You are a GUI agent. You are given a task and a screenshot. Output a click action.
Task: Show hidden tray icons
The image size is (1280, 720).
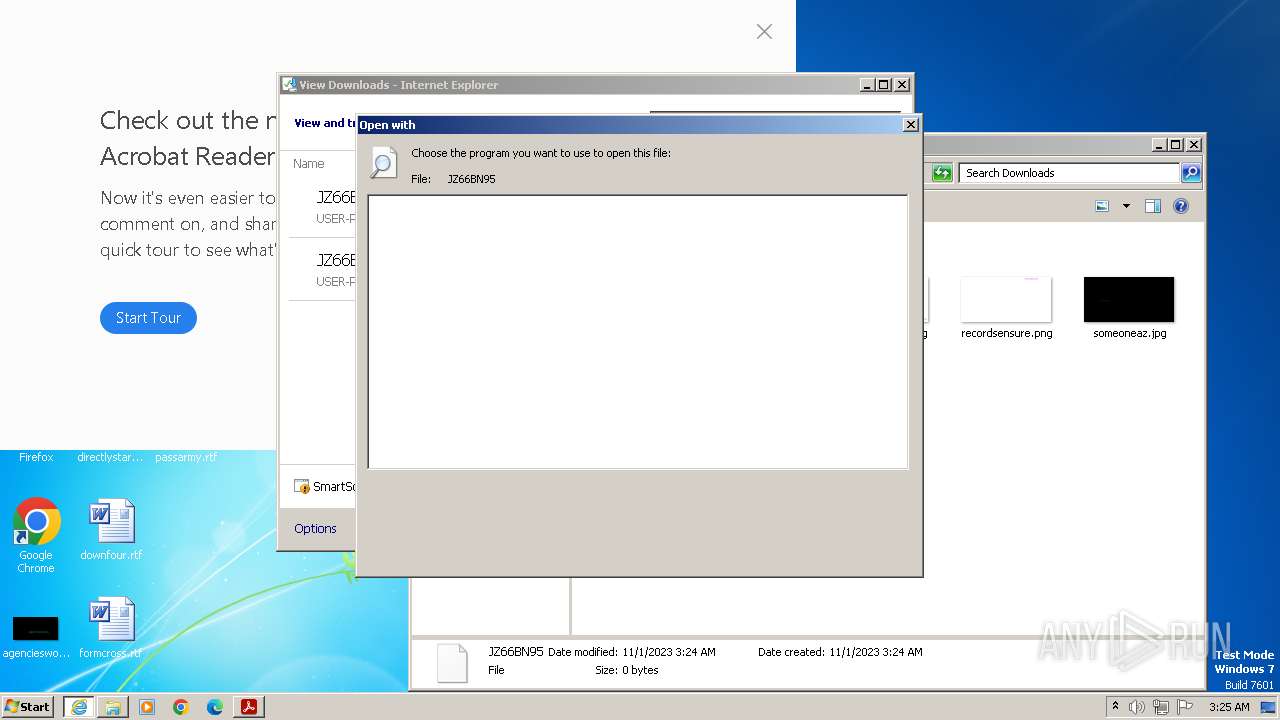coord(1116,706)
